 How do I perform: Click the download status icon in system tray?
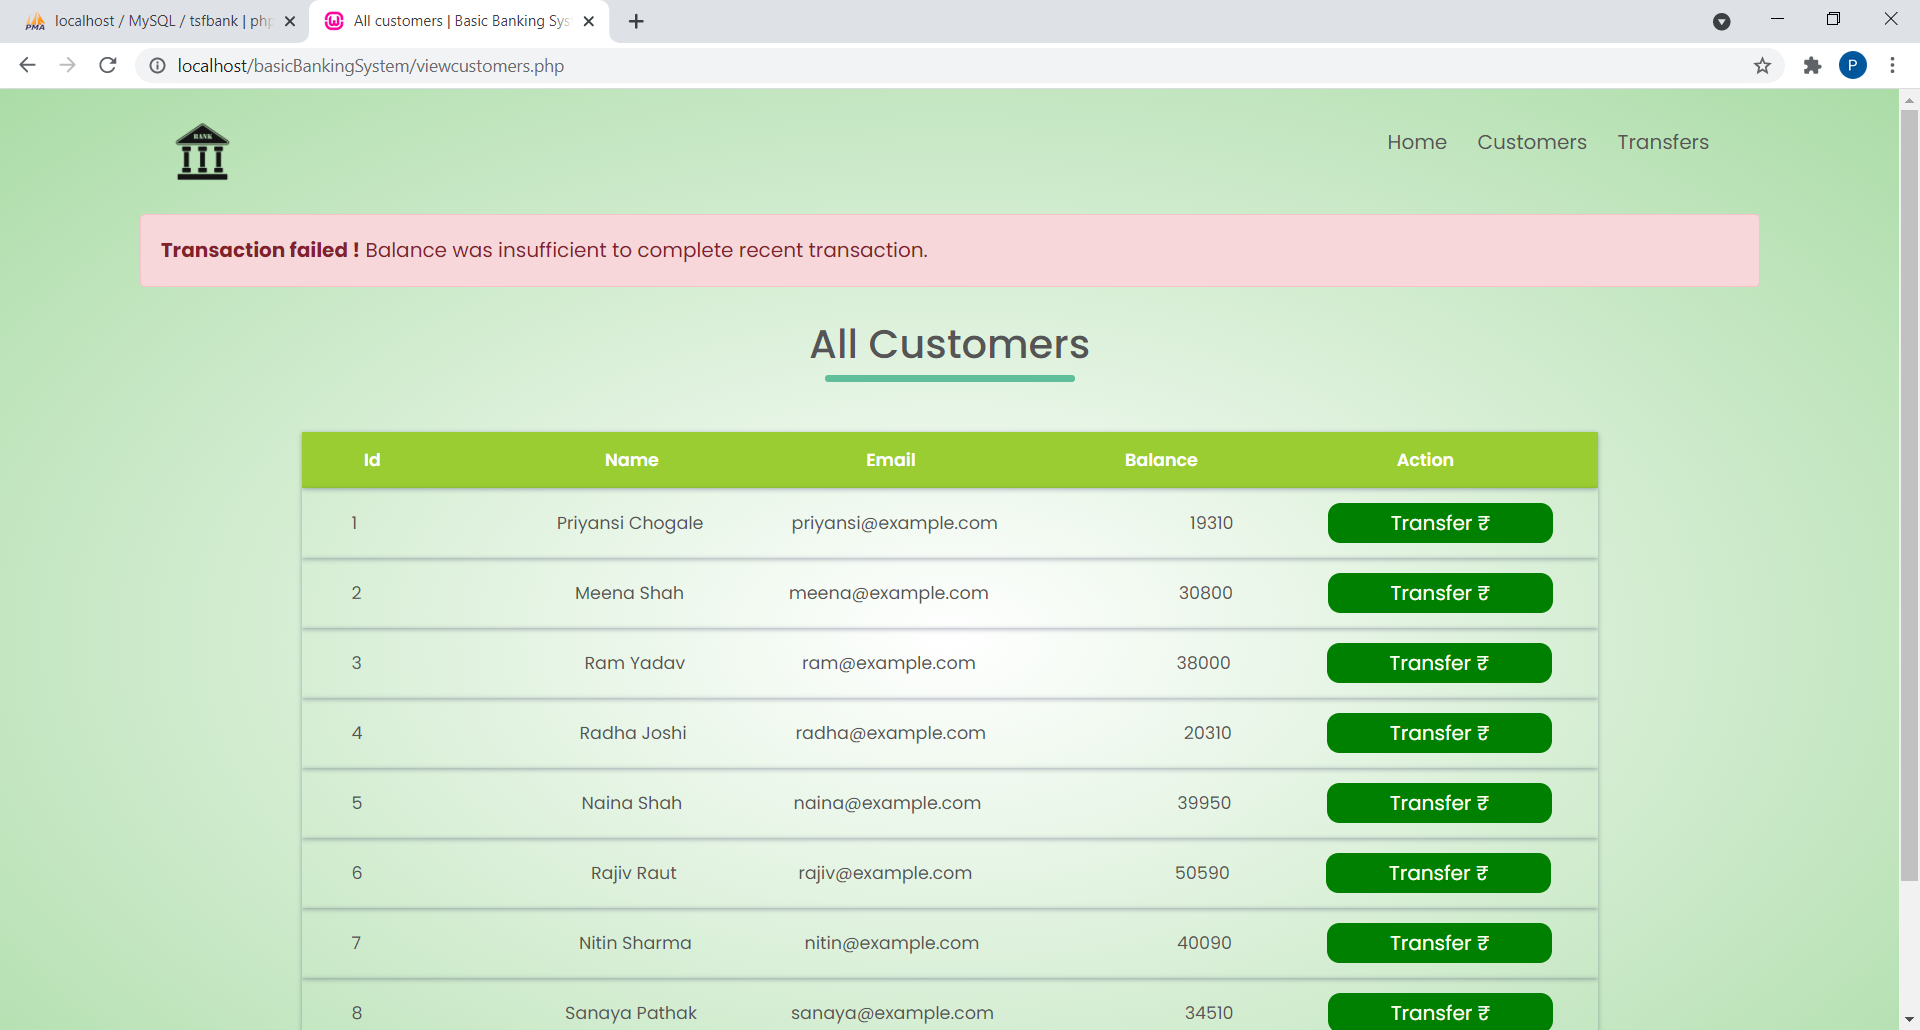[1722, 20]
